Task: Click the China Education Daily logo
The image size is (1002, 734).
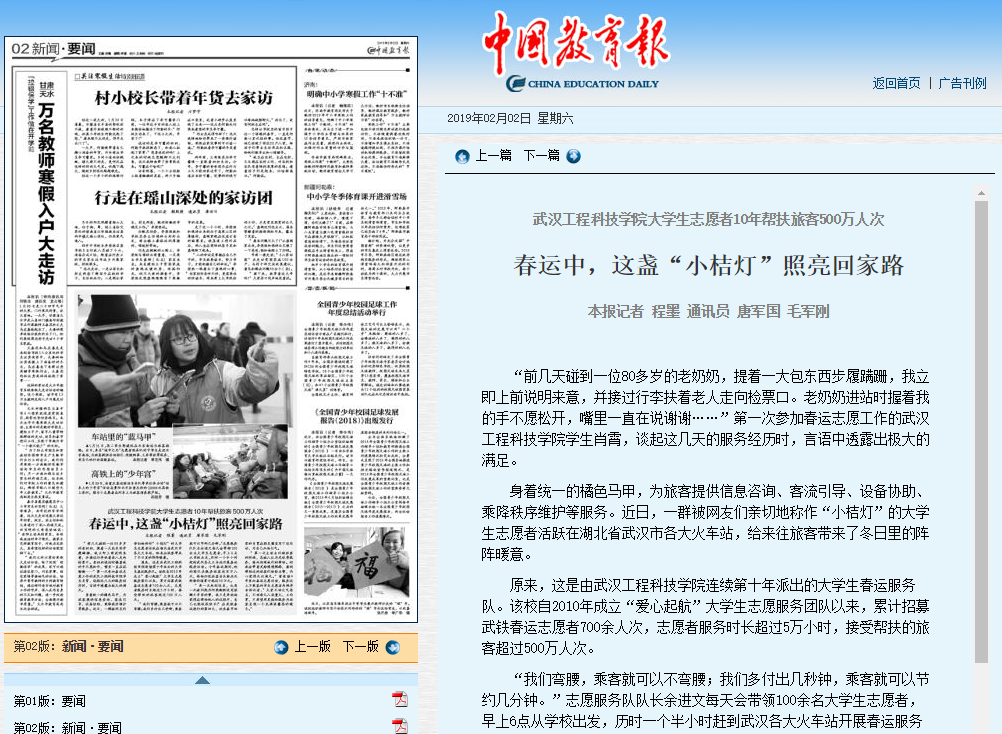Action: click(x=576, y=50)
